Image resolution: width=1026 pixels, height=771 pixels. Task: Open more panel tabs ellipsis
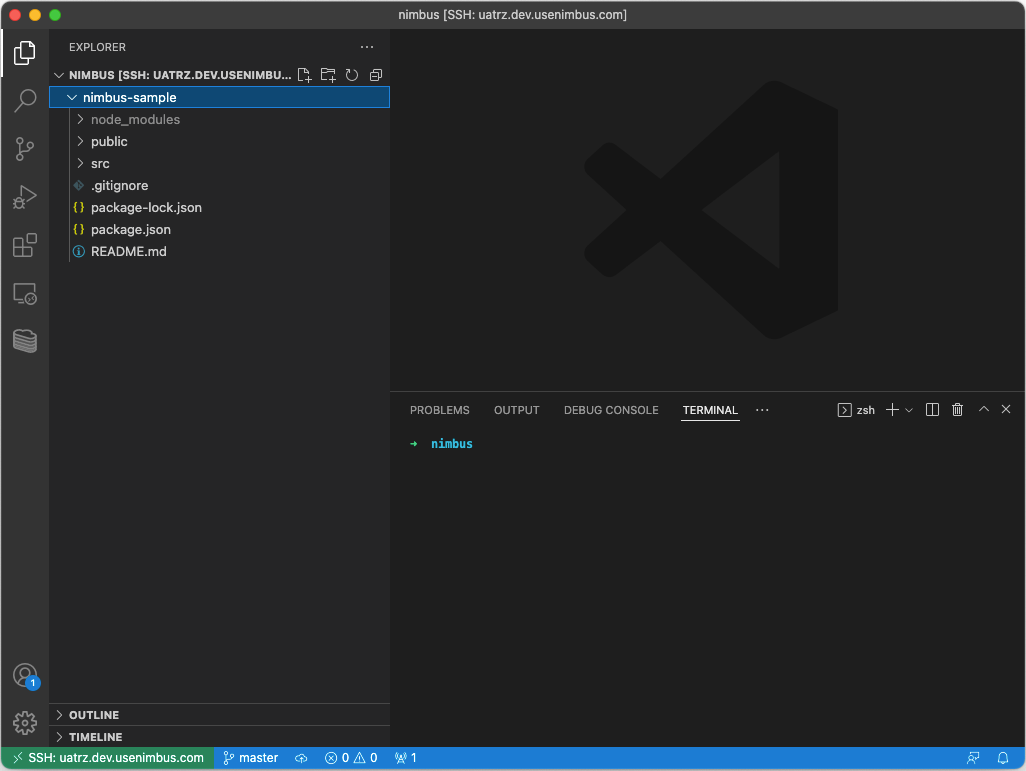(x=762, y=410)
